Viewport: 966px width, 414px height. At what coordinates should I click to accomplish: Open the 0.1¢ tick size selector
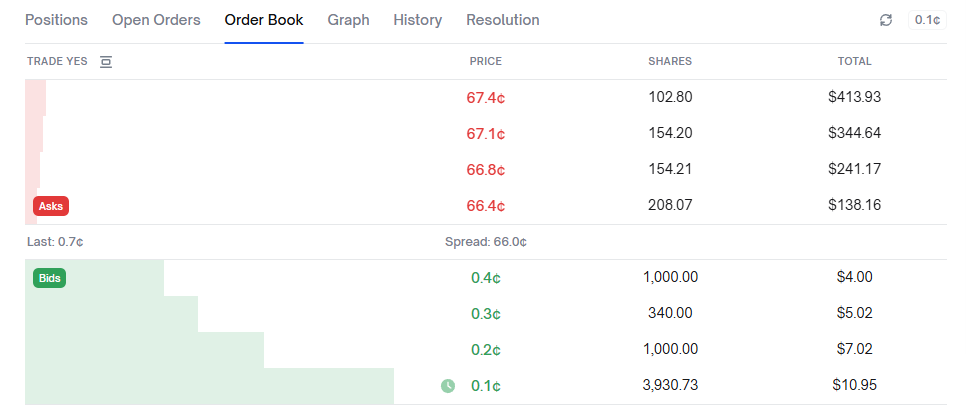click(x=926, y=20)
